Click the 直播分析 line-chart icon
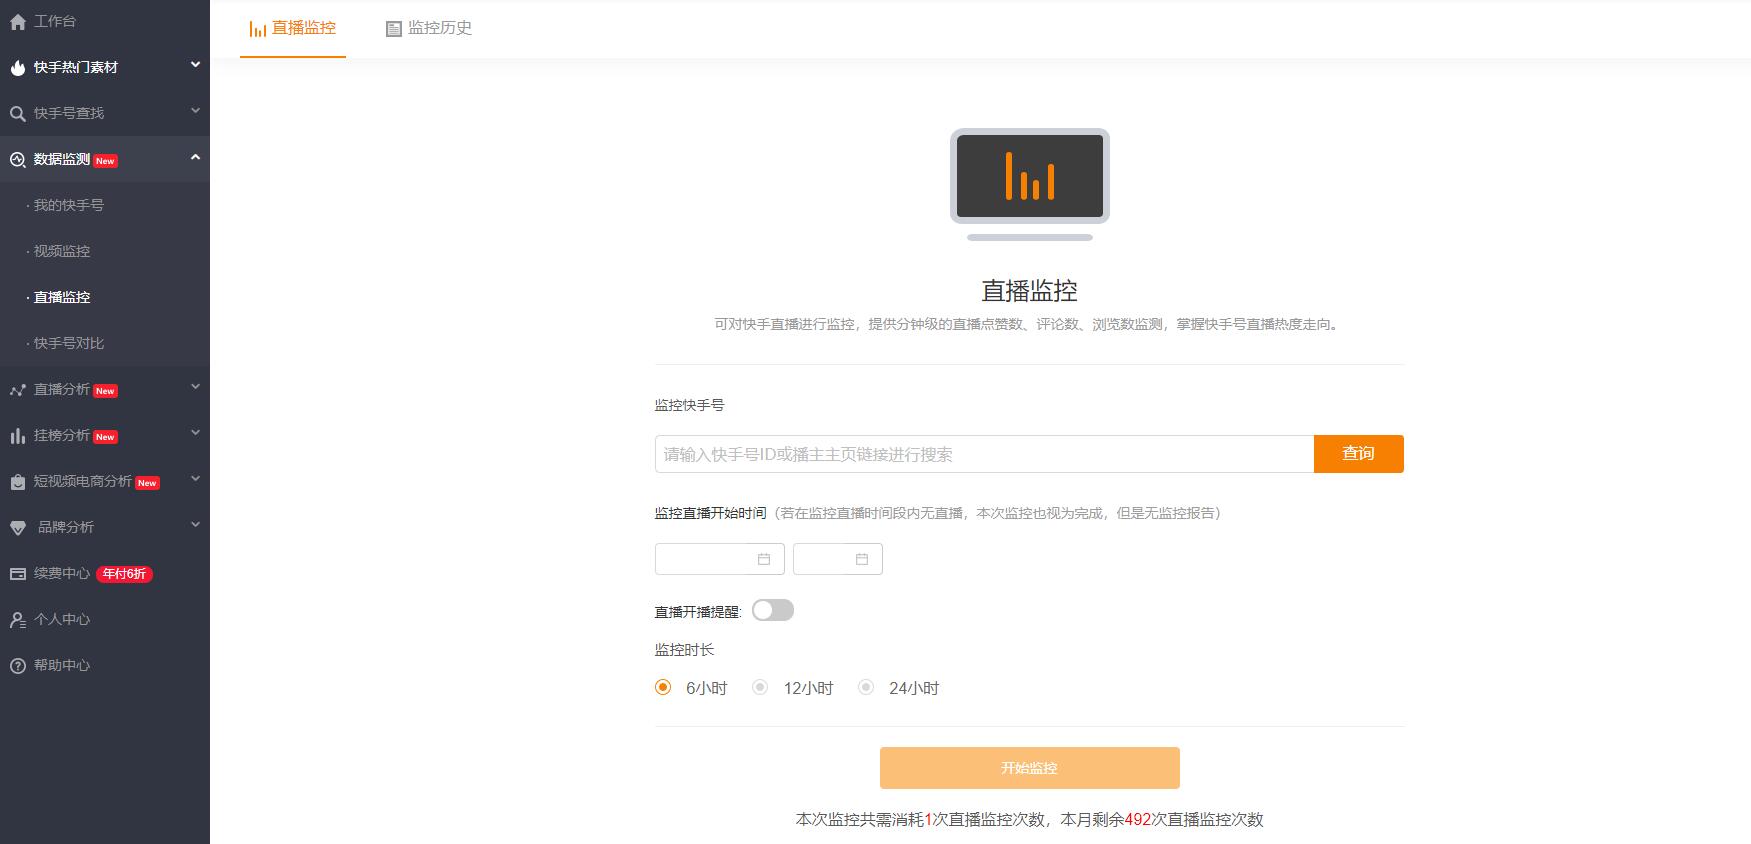The height and width of the screenshot is (844, 1751). click(x=18, y=390)
